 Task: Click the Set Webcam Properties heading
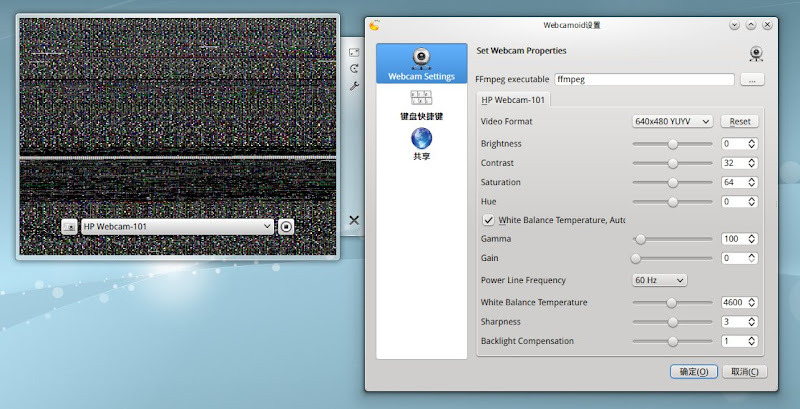[521, 50]
